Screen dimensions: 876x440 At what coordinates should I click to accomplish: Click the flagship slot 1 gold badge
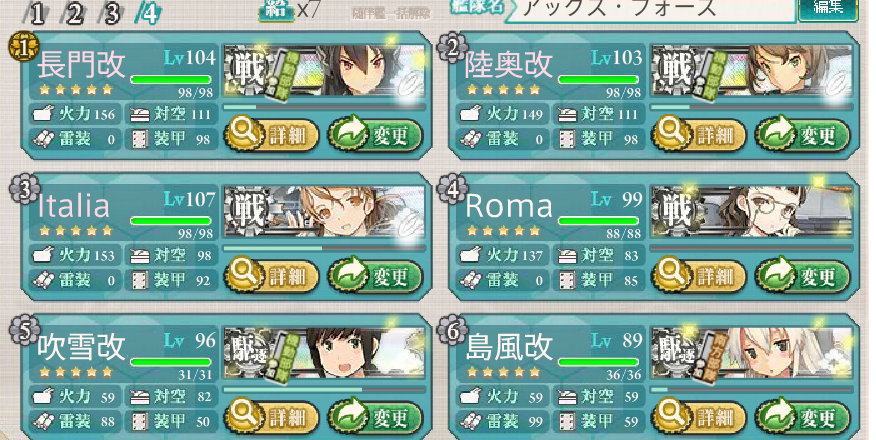coord(23,49)
